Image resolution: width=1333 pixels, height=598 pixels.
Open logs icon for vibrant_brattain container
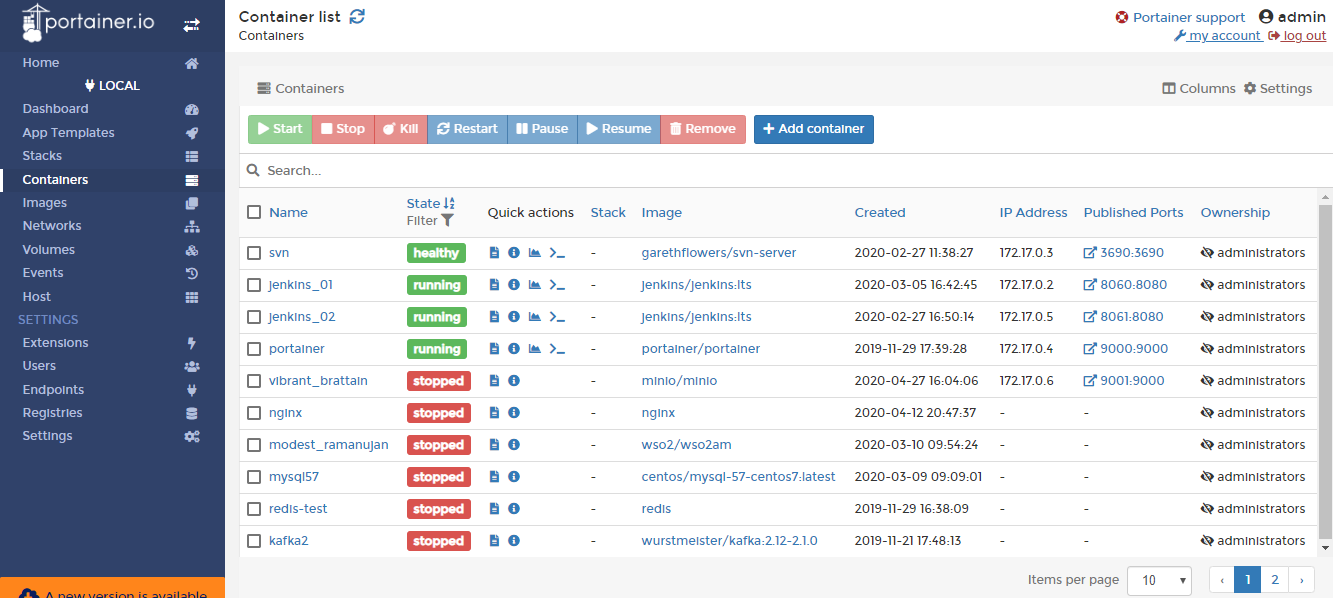click(494, 381)
